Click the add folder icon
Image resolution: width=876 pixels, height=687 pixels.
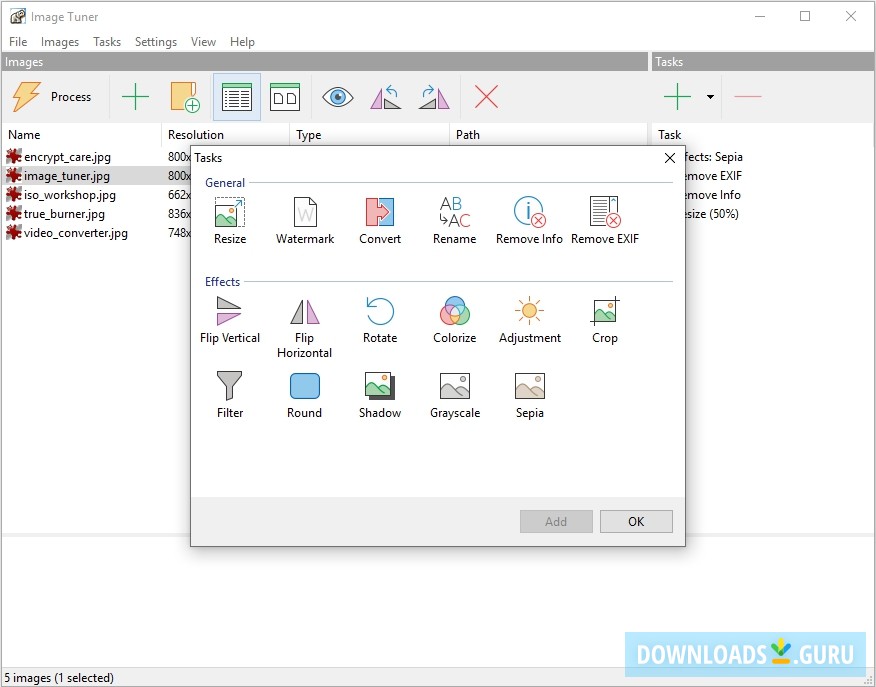(x=185, y=97)
